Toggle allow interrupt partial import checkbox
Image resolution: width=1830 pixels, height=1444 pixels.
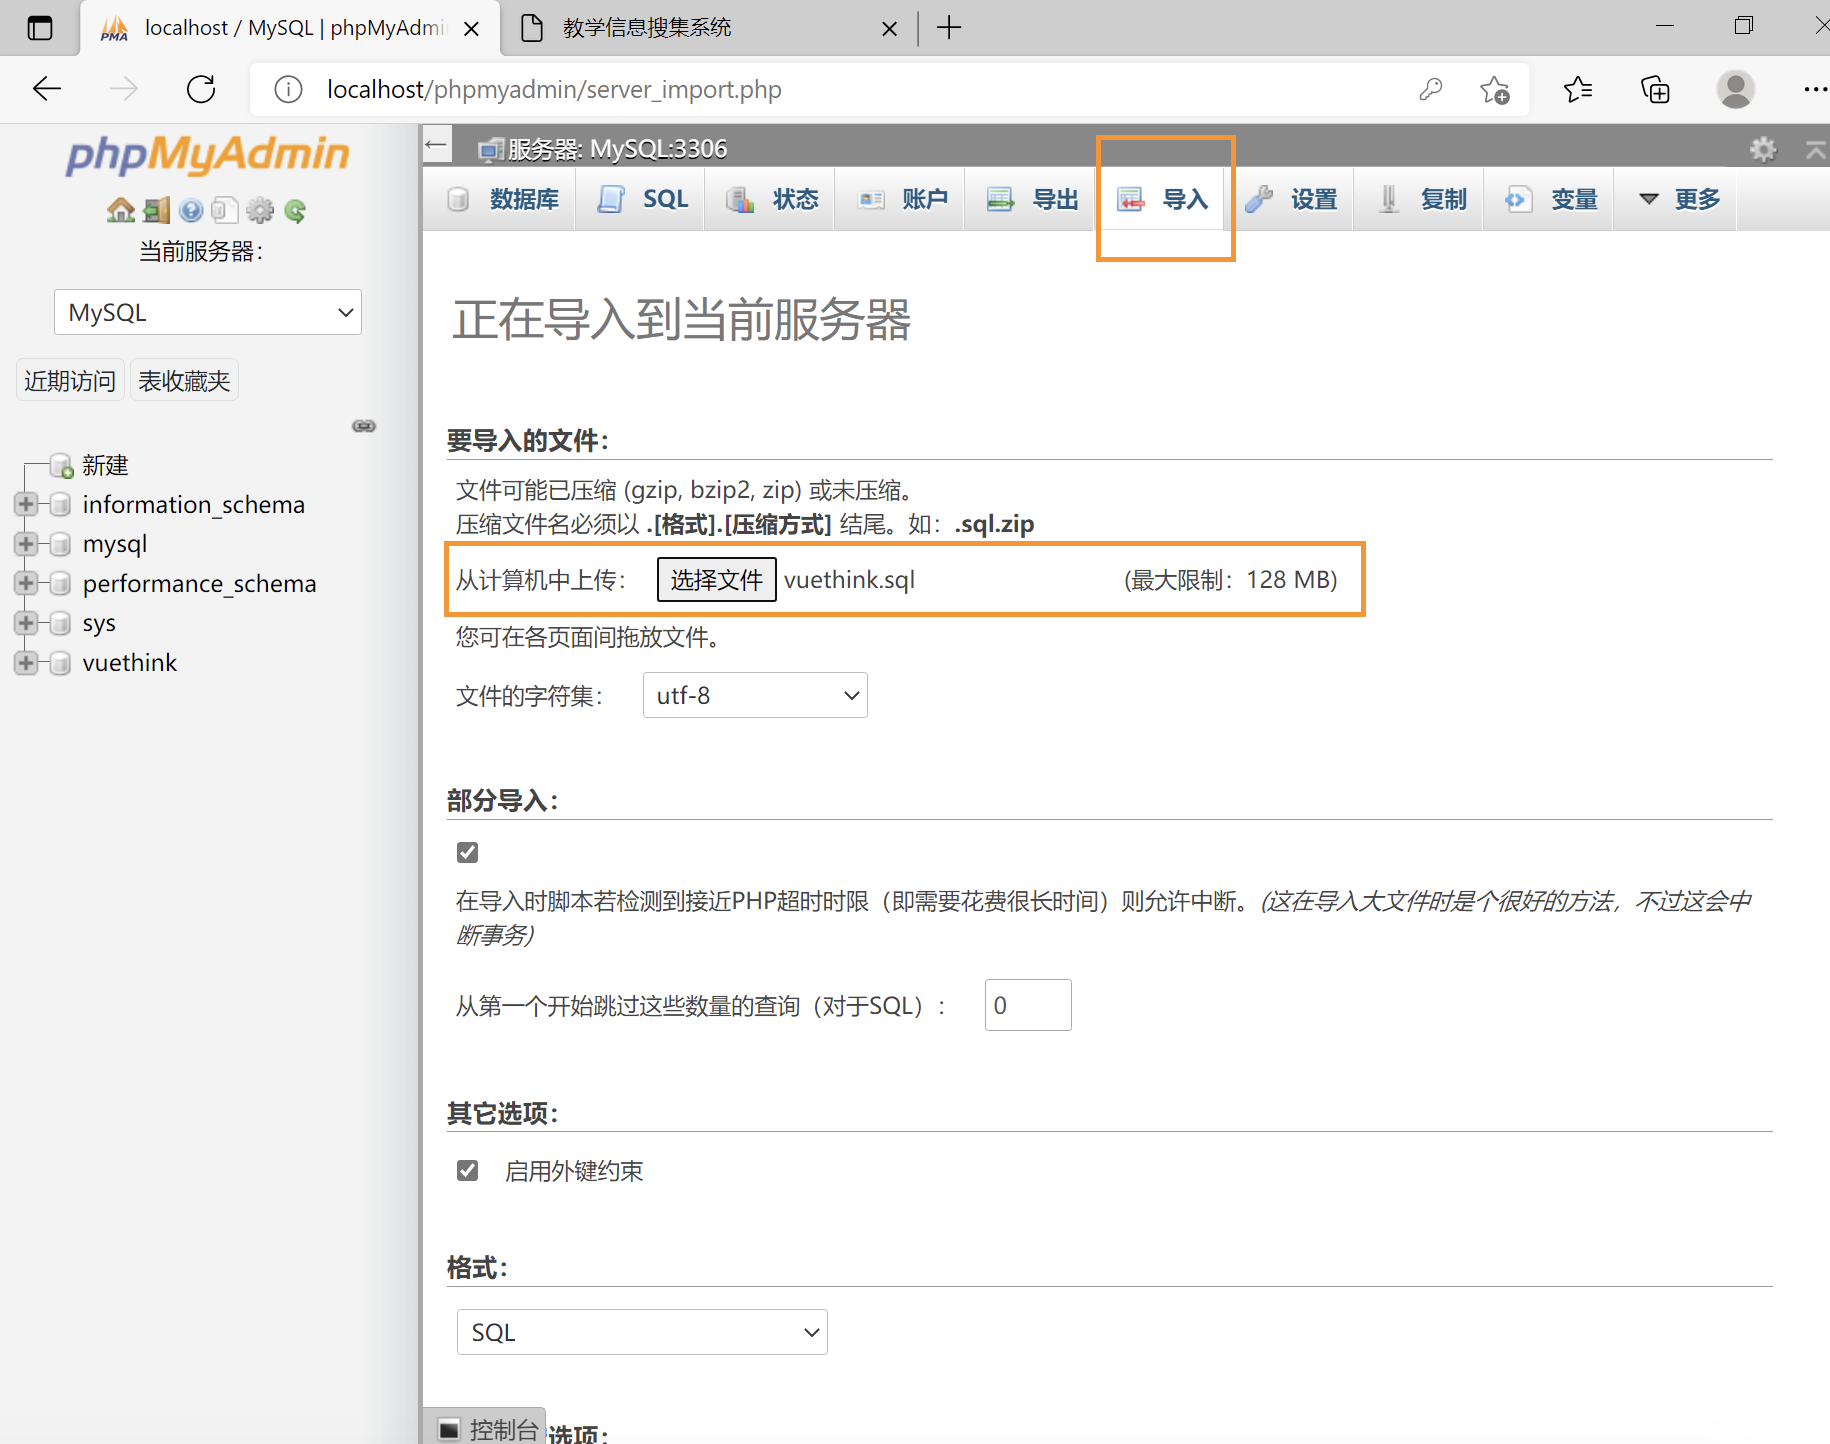click(467, 852)
